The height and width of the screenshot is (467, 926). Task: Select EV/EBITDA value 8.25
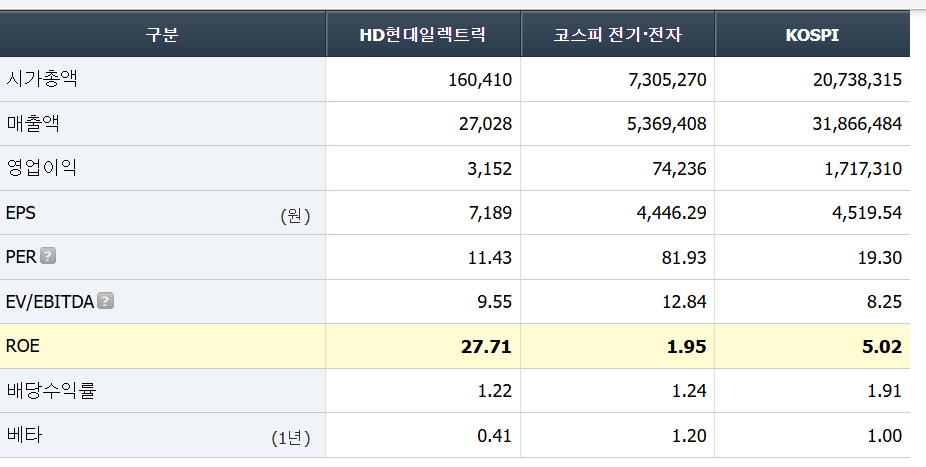click(884, 302)
